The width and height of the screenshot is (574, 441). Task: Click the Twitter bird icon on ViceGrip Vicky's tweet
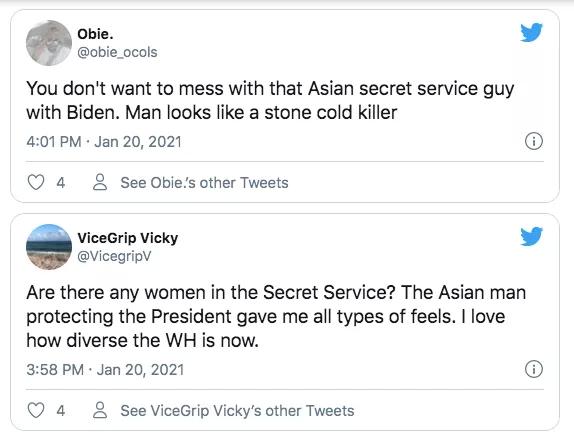click(x=532, y=236)
